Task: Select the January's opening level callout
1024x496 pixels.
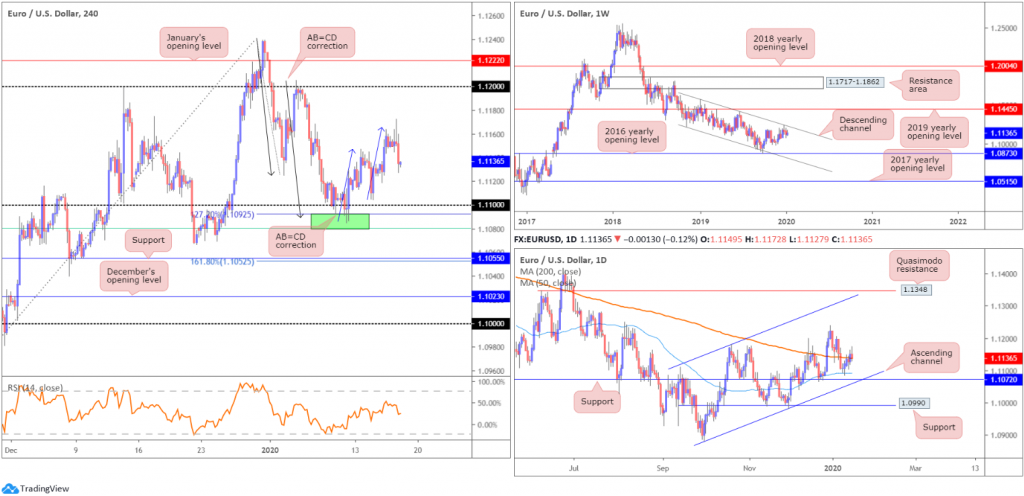Action: pos(193,41)
